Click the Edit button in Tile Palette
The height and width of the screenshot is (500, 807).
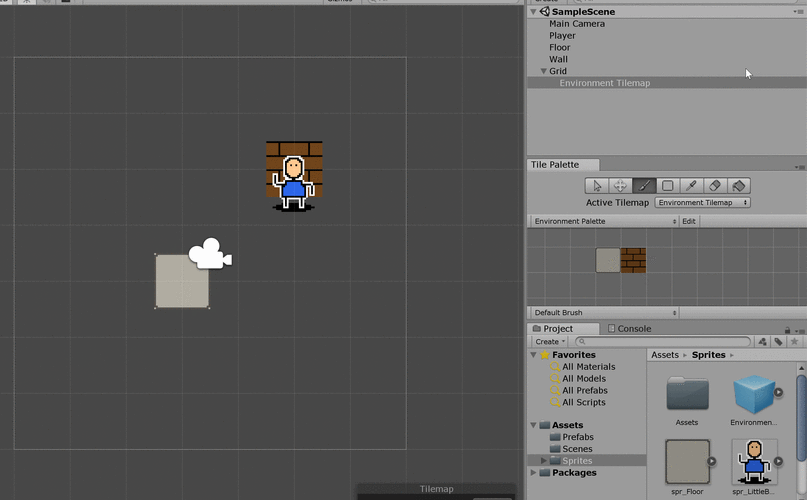[x=689, y=221]
